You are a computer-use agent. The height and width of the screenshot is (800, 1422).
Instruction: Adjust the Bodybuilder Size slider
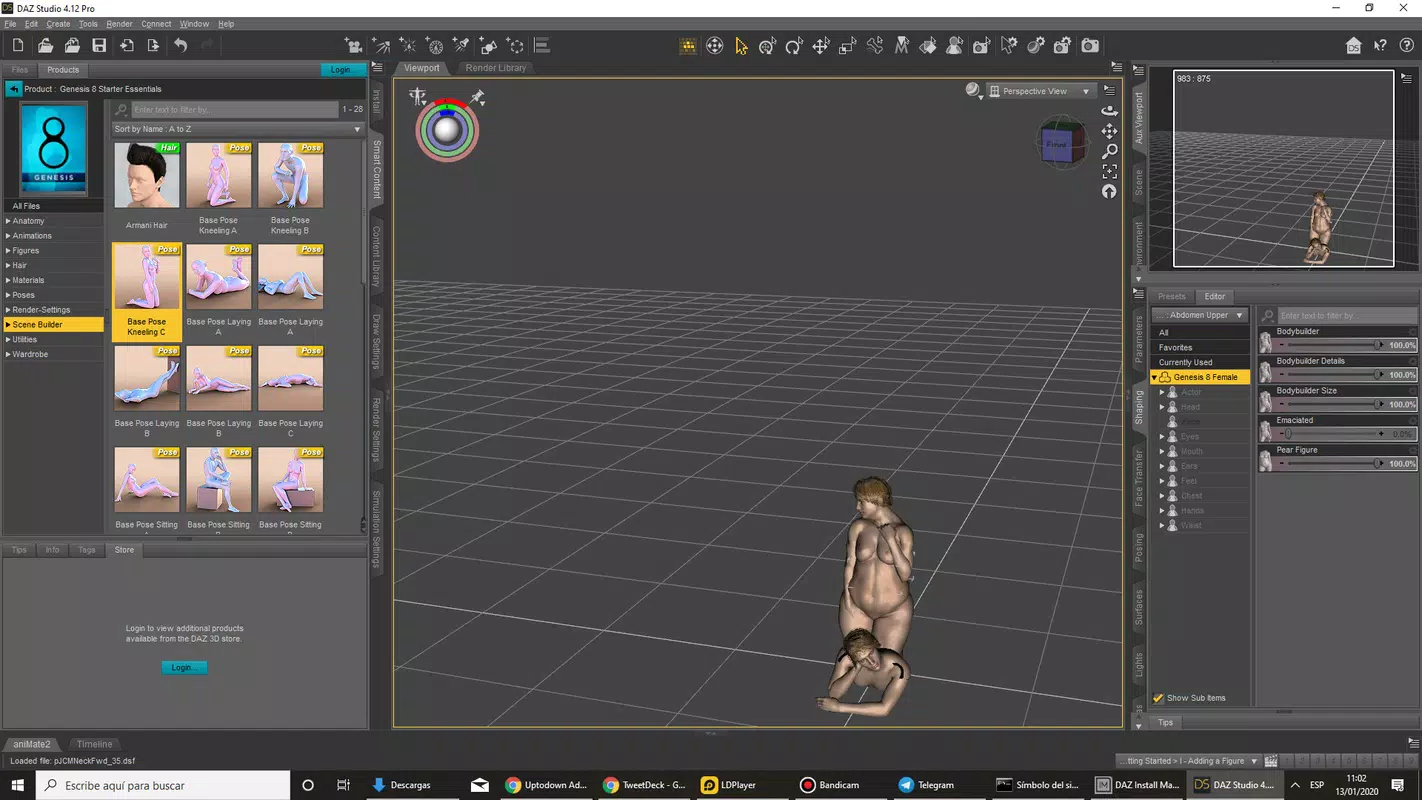pyautogui.click(x=1338, y=404)
